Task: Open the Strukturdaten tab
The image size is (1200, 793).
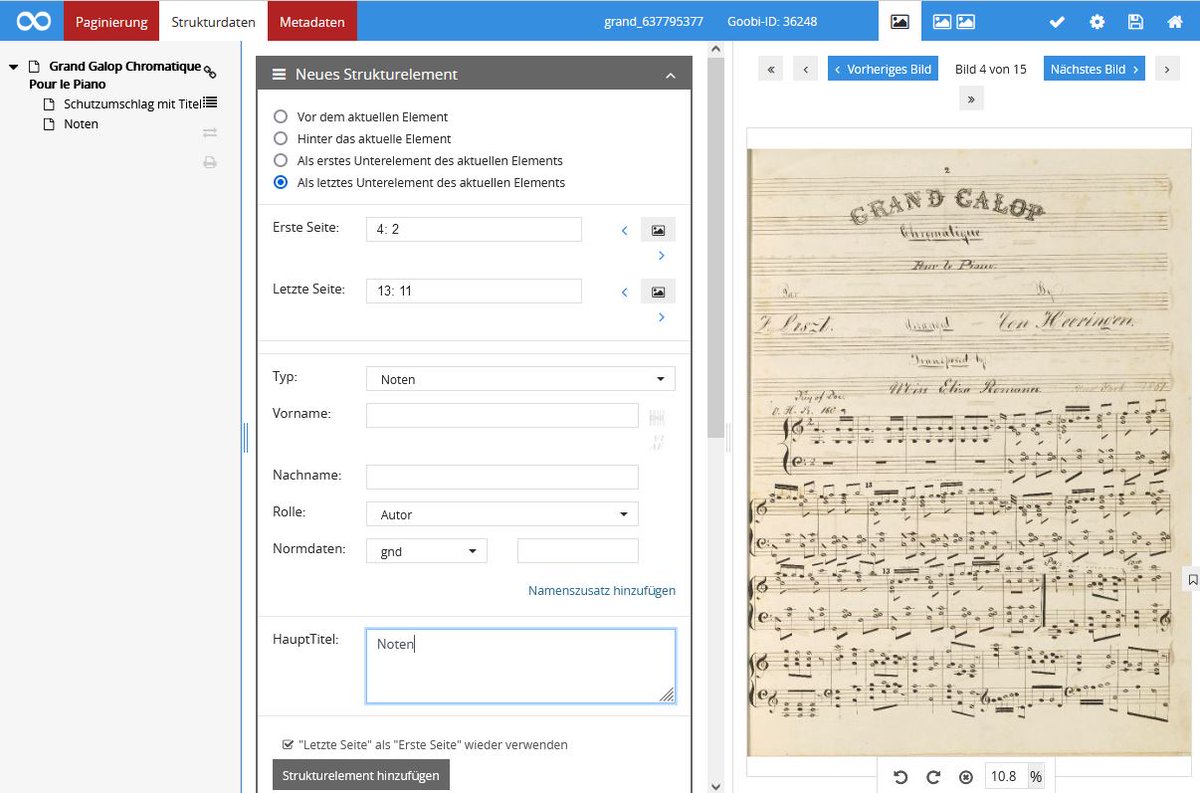Action: coord(213,21)
